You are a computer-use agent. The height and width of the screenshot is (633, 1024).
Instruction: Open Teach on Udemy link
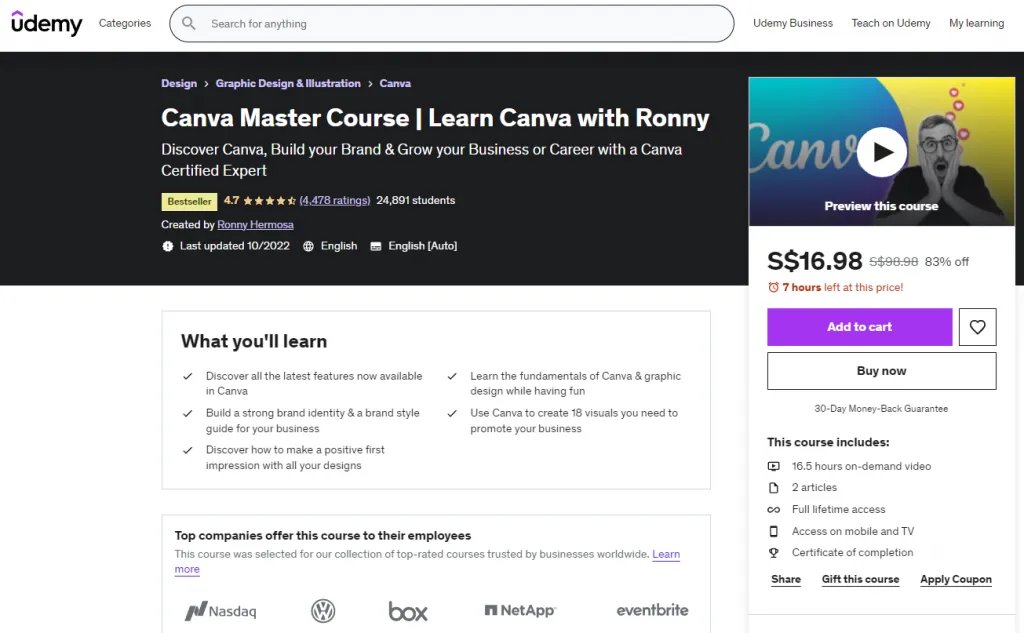tap(891, 23)
